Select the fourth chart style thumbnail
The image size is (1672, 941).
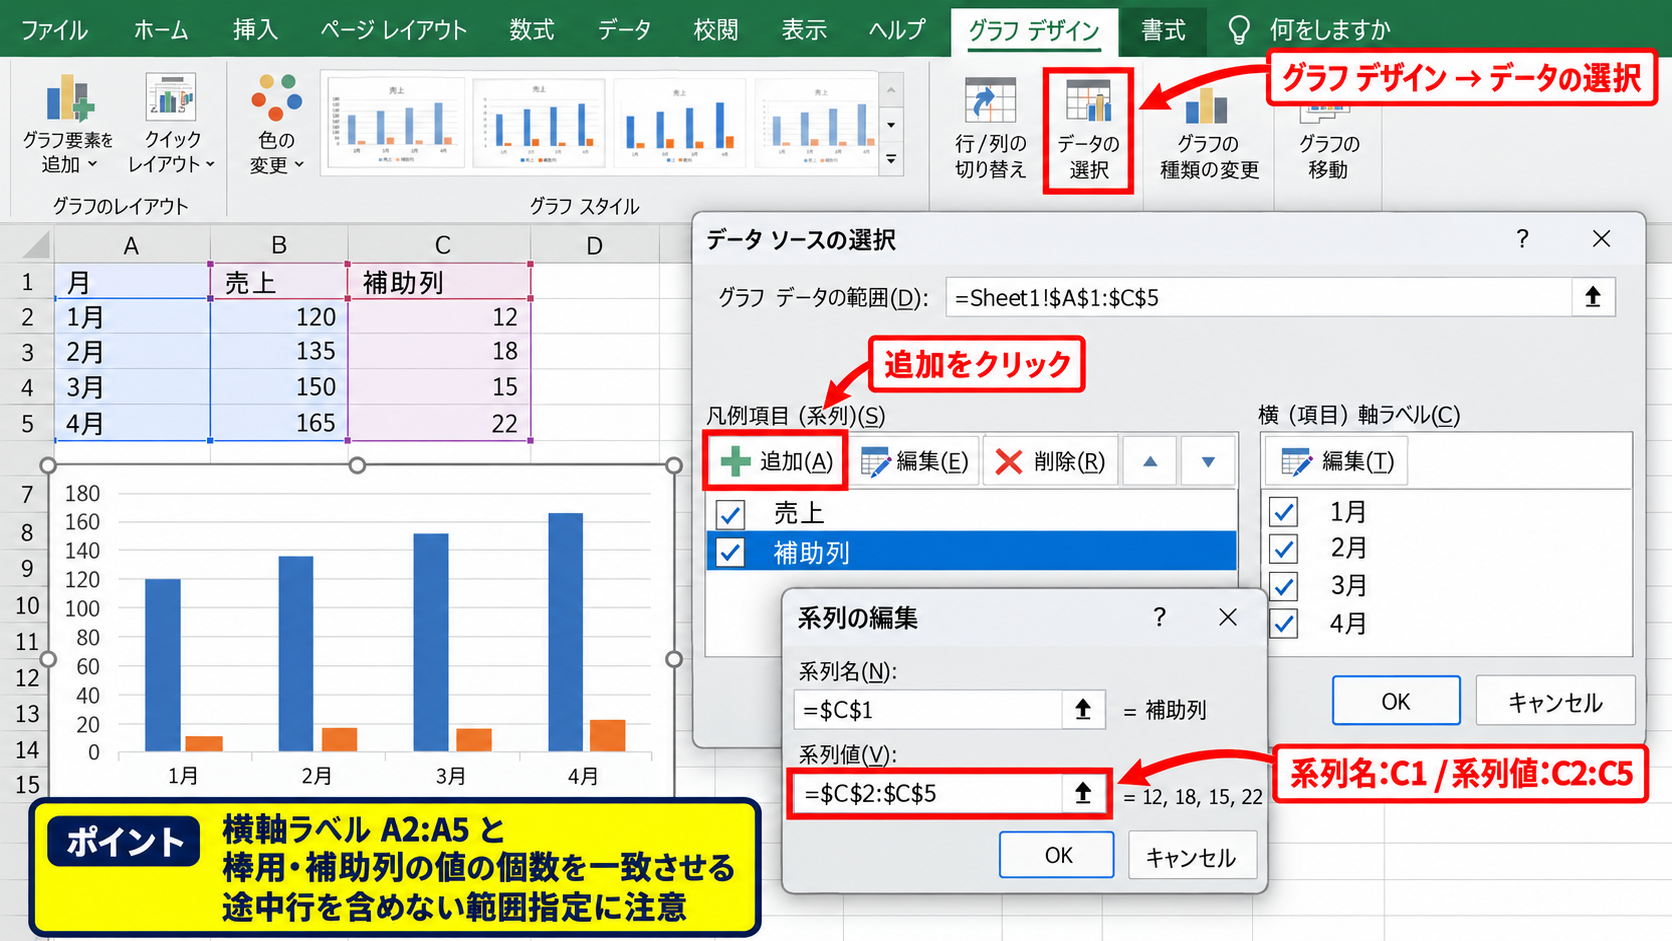[x=818, y=123]
